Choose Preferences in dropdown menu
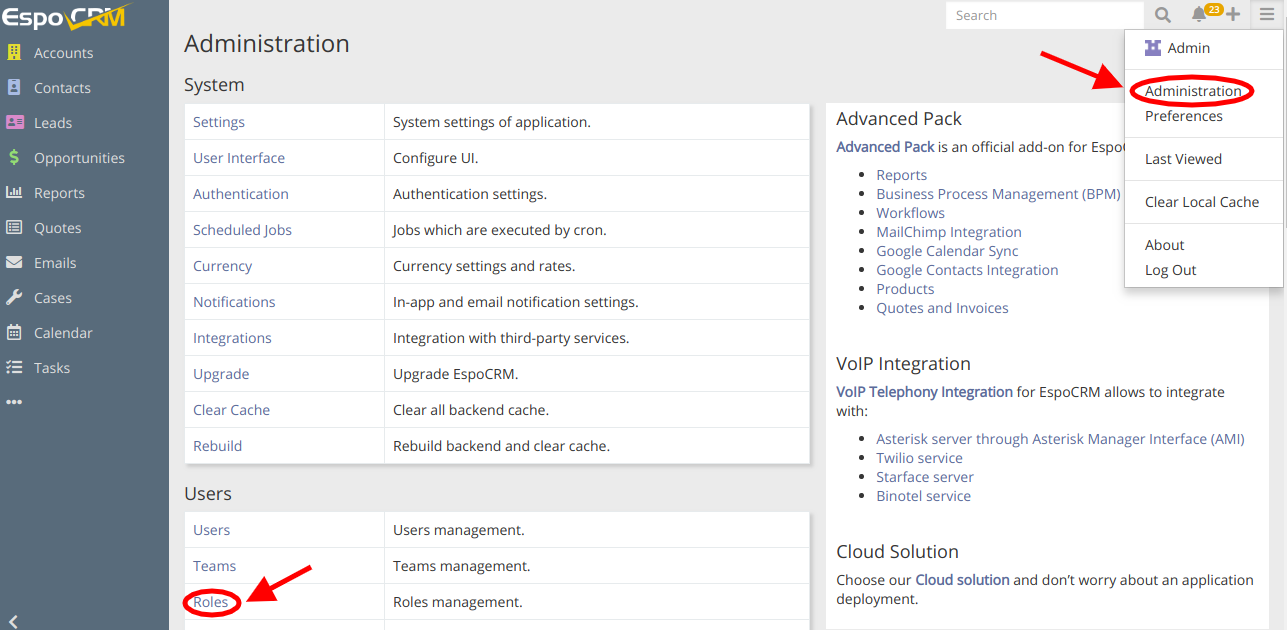The width and height of the screenshot is (1287, 630). point(1184,116)
